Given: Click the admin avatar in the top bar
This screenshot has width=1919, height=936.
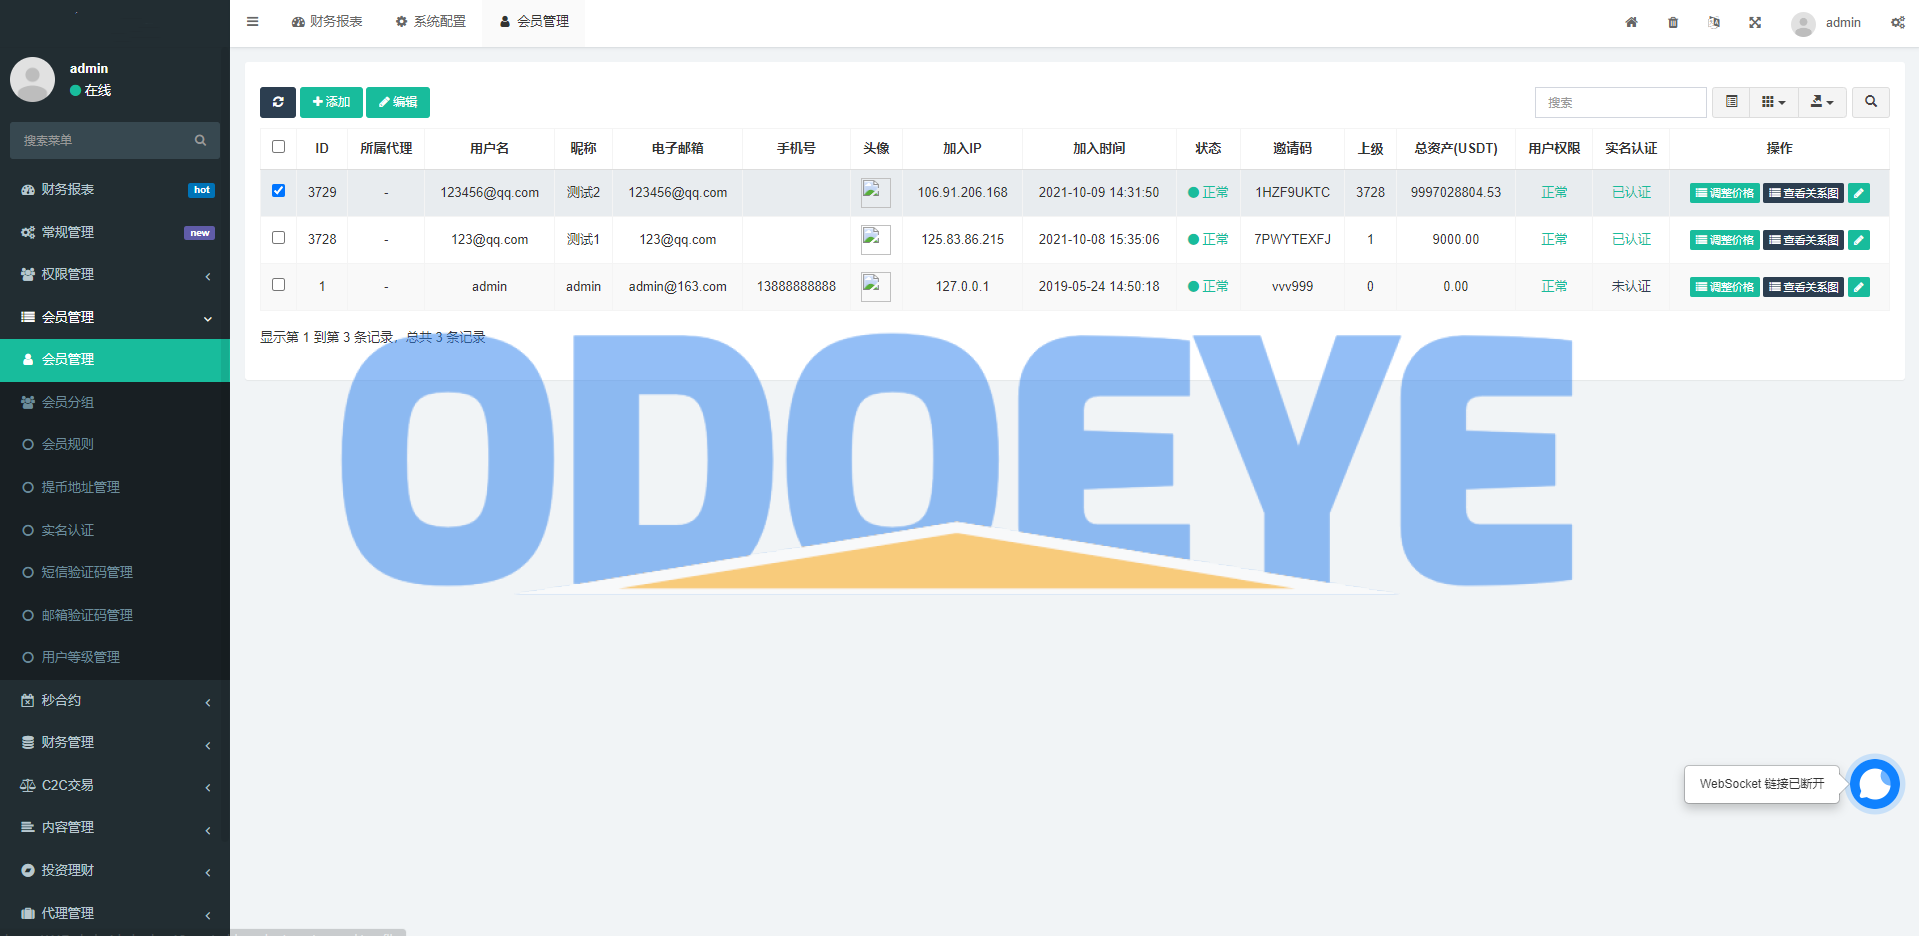Looking at the screenshot, I should [x=1803, y=23].
